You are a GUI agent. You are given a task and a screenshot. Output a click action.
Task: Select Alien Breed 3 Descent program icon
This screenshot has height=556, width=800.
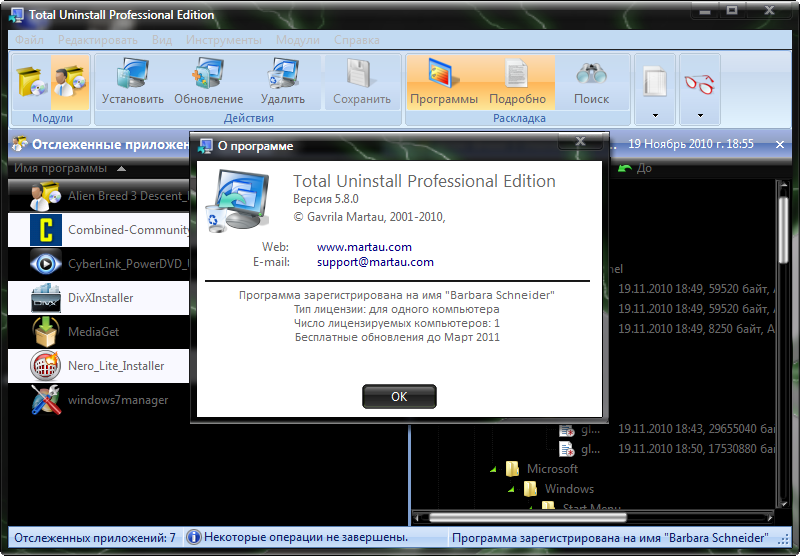click(x=45, y=196)
